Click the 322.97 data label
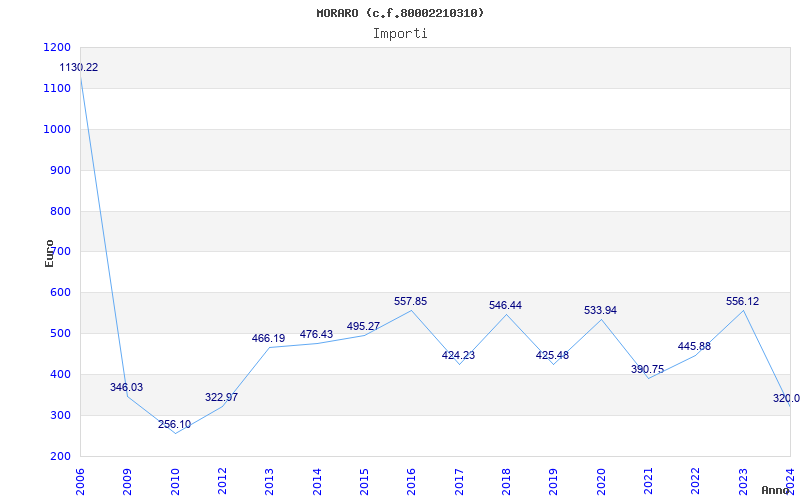Screen dimensions: 800x500 [x=221, y=397]
